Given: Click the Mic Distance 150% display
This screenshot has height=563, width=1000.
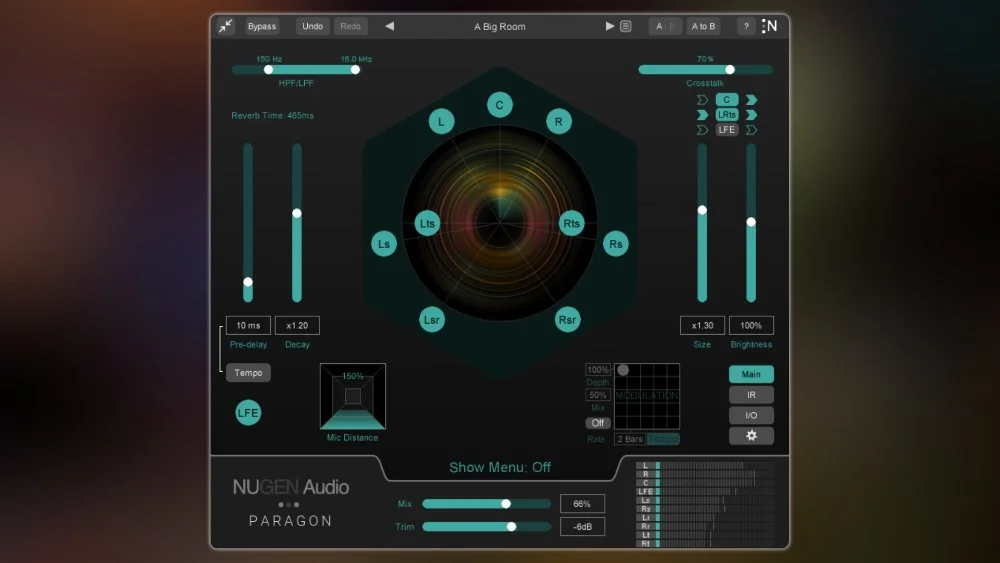Looking at the screenshot, I should tap(353, 396).
